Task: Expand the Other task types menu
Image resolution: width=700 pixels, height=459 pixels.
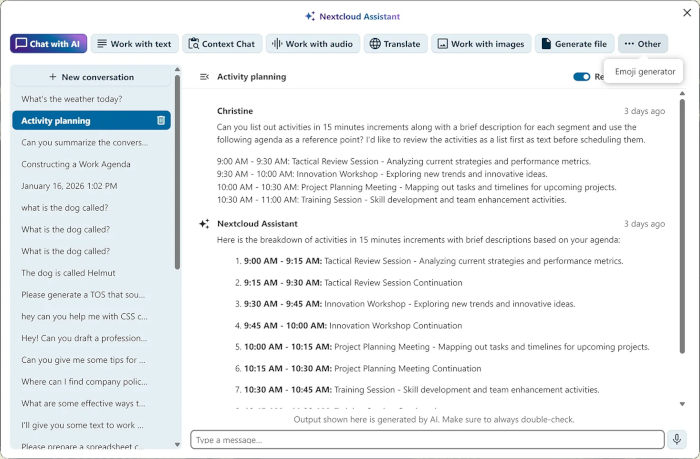Action: click(642, 44)
